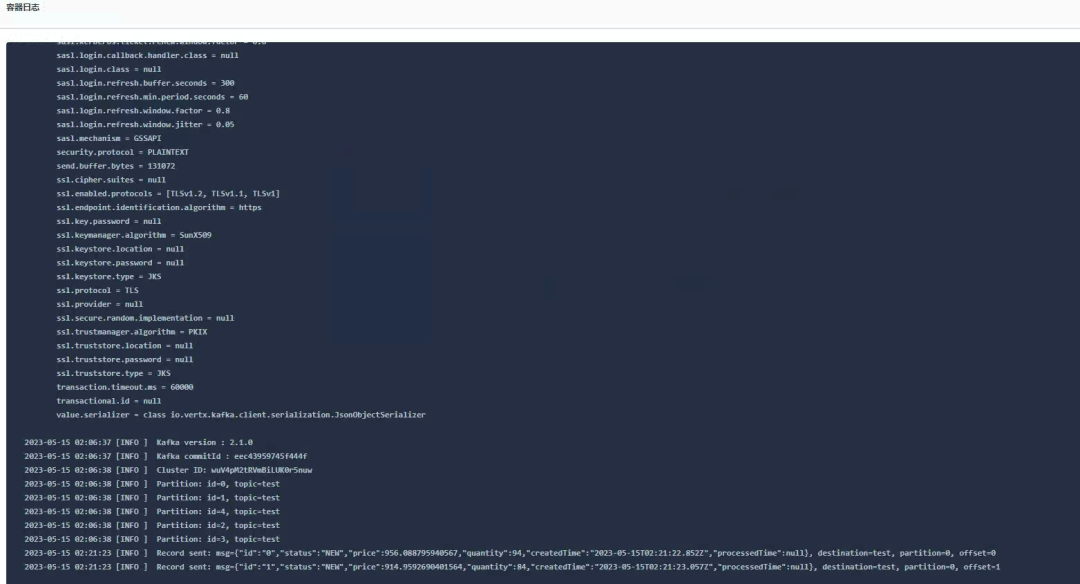Select the Record sent log with offset=0
1080x584 pixels.
coord(510,552)
